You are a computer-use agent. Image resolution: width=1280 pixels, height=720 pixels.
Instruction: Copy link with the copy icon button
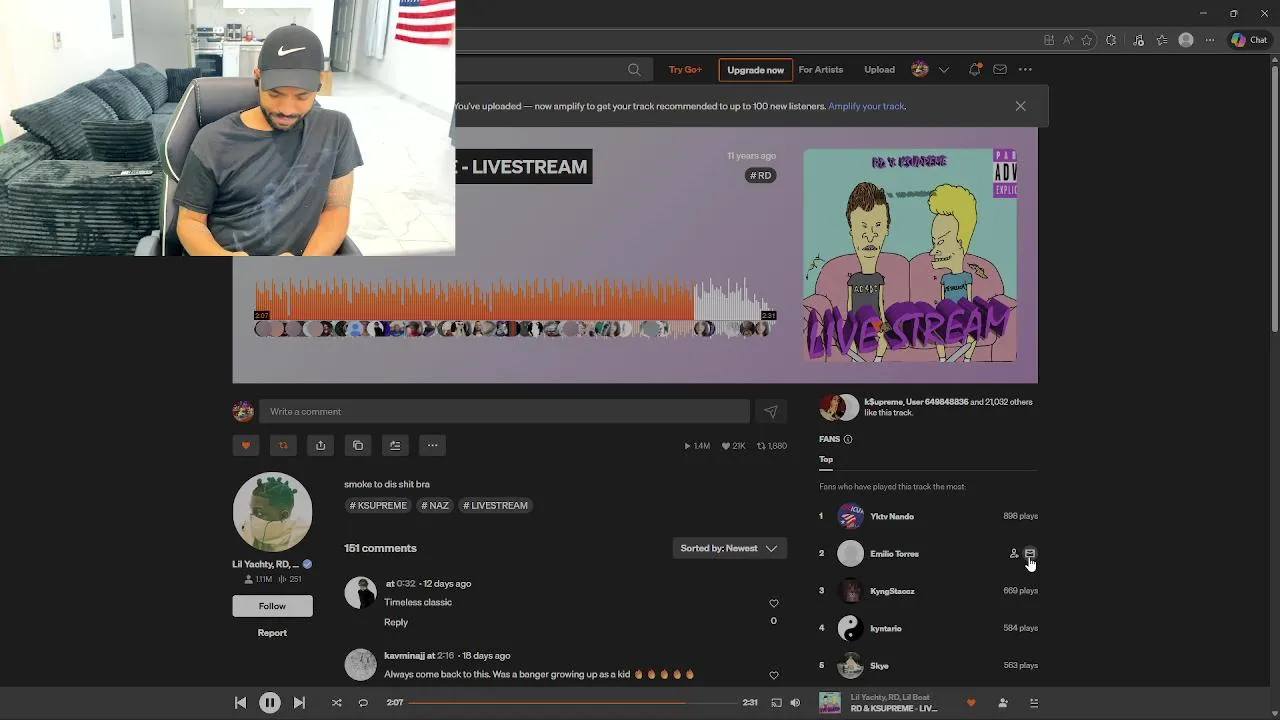pyautogui.click(x=358, y=446)
